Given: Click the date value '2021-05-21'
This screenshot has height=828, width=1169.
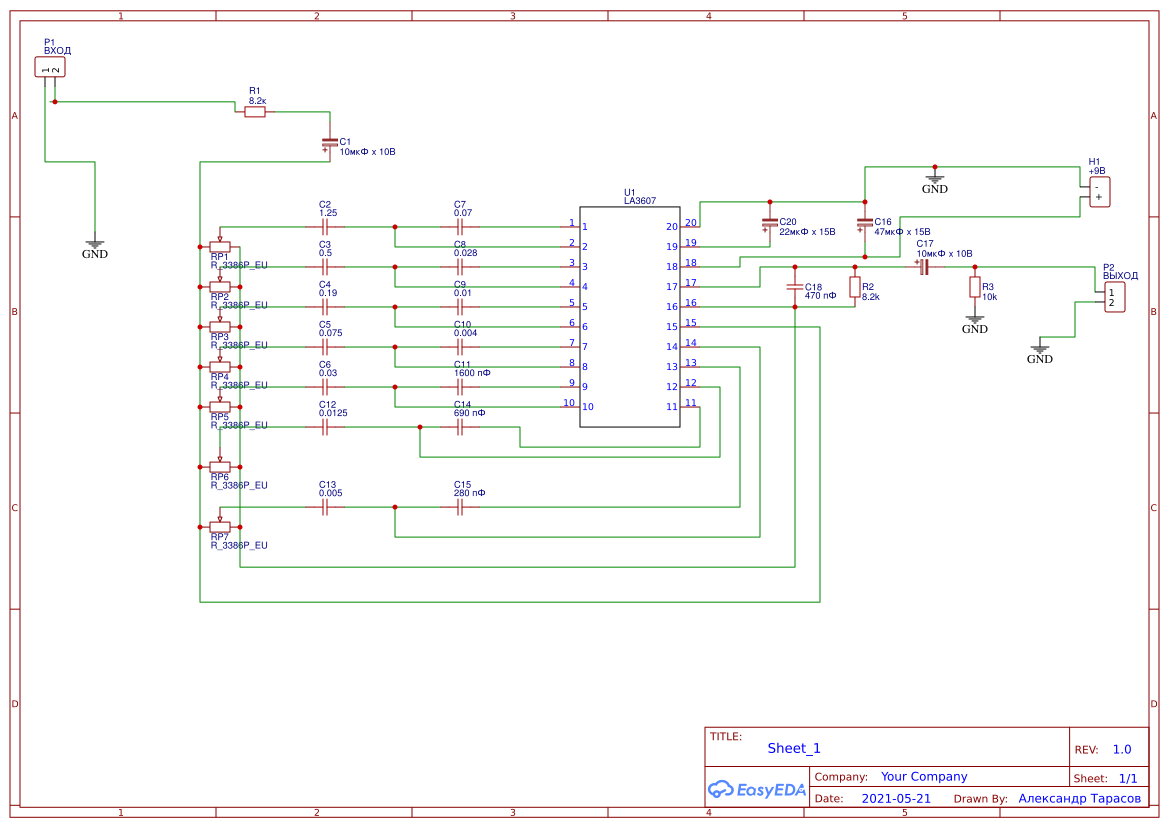Looking at the screenshot, I should (x=896, y=798).
